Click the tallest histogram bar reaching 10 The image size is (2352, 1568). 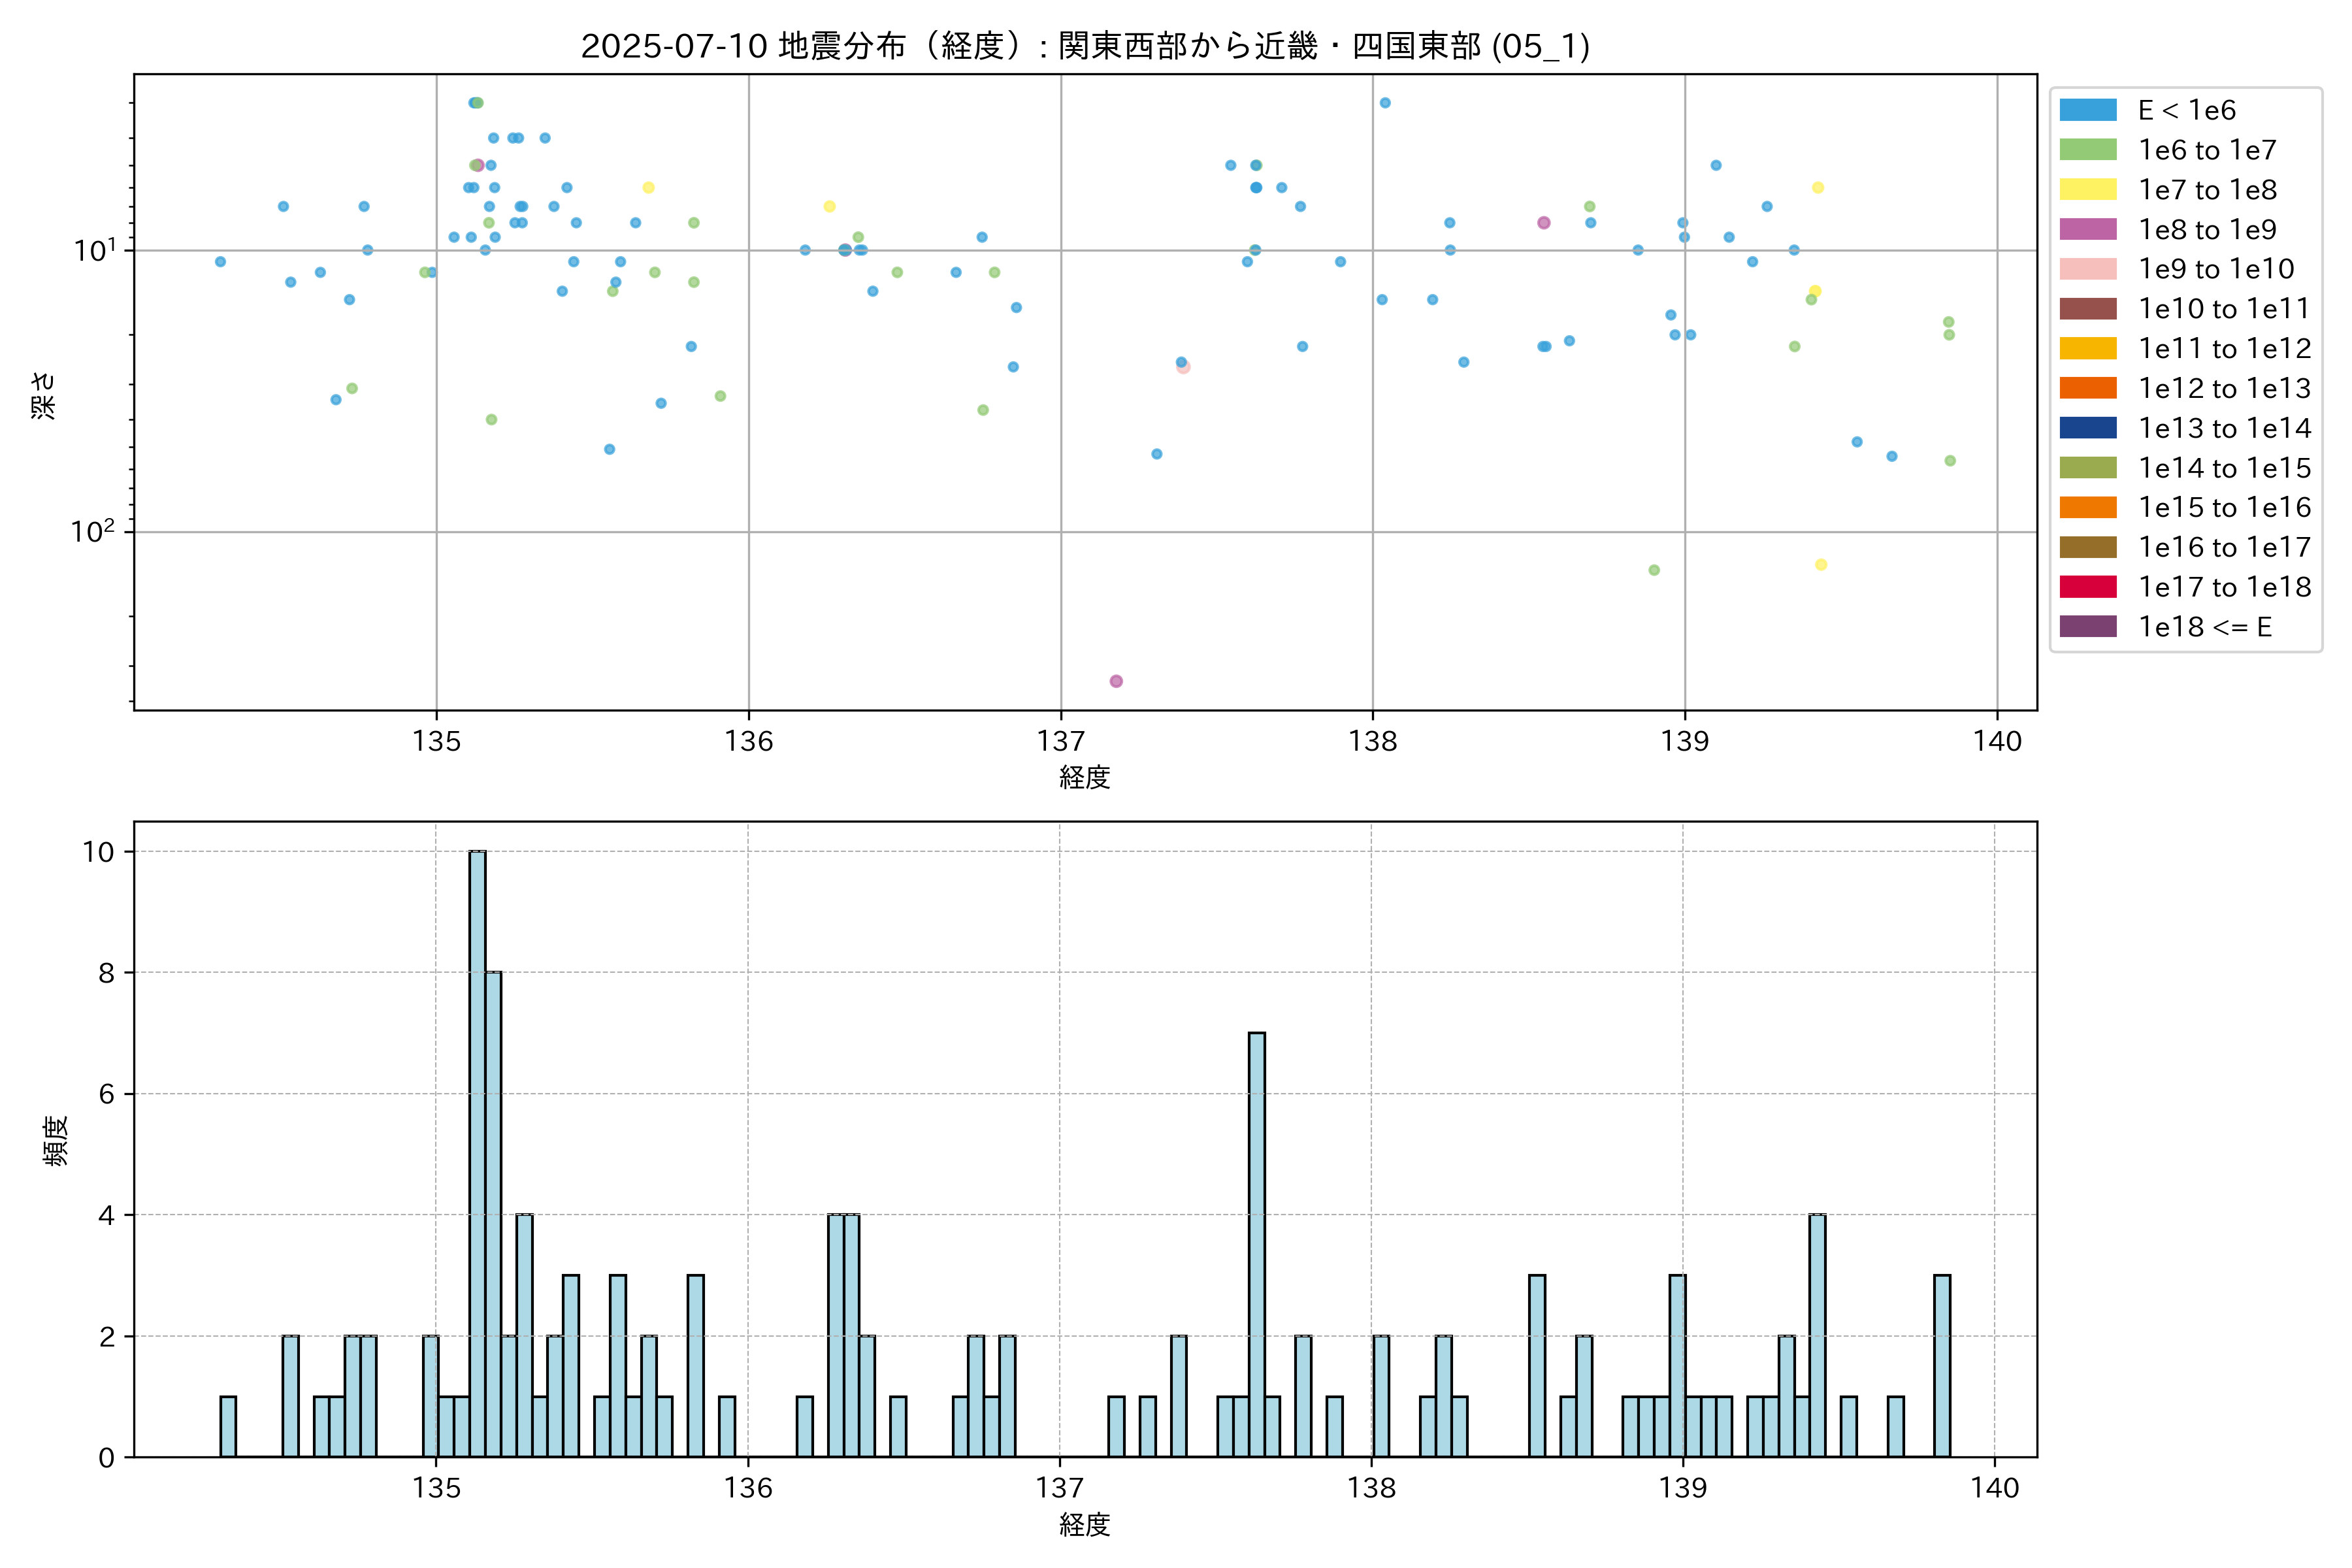[x=477, y=1154]
